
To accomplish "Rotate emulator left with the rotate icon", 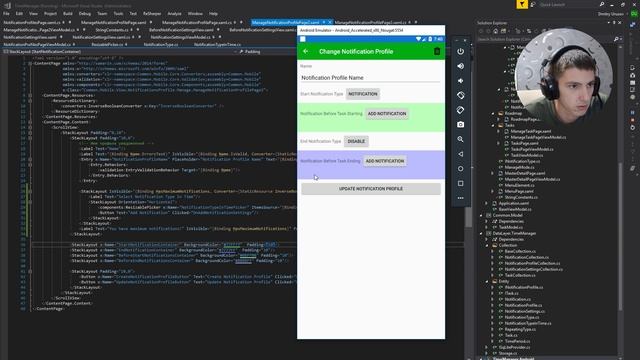I will click(x=460, y=96).
